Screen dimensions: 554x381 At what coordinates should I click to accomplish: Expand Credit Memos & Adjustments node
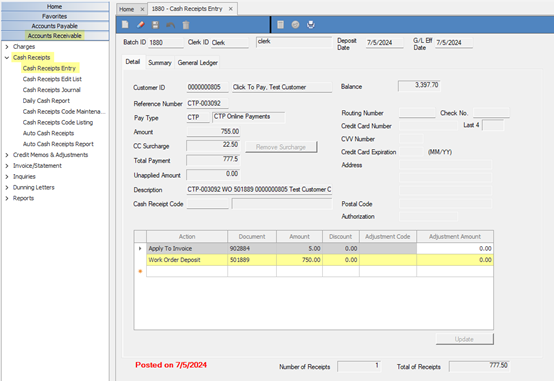click(7, 155)
